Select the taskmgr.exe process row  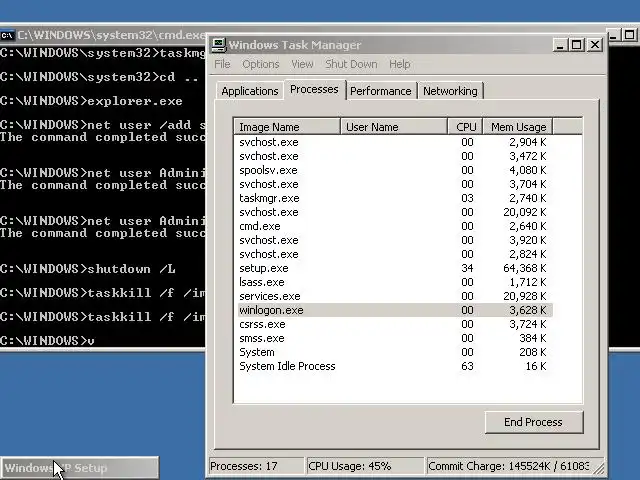(395, 198)
